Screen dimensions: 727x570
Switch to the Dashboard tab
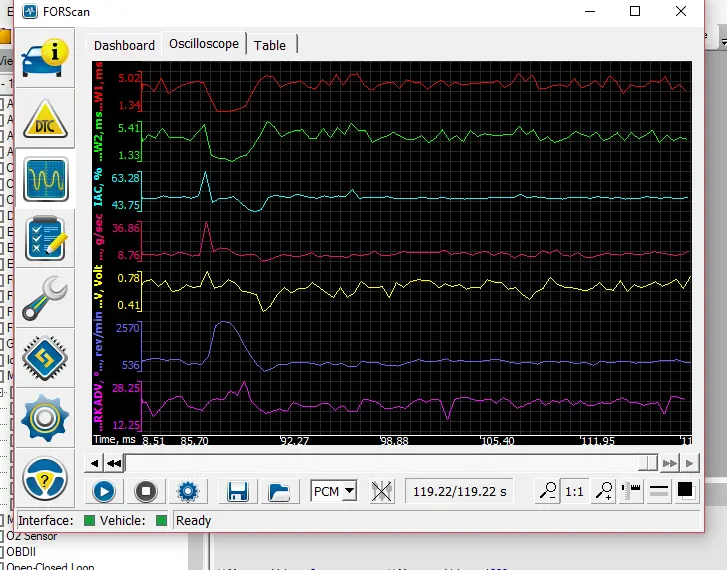click(x=124, y=45)
